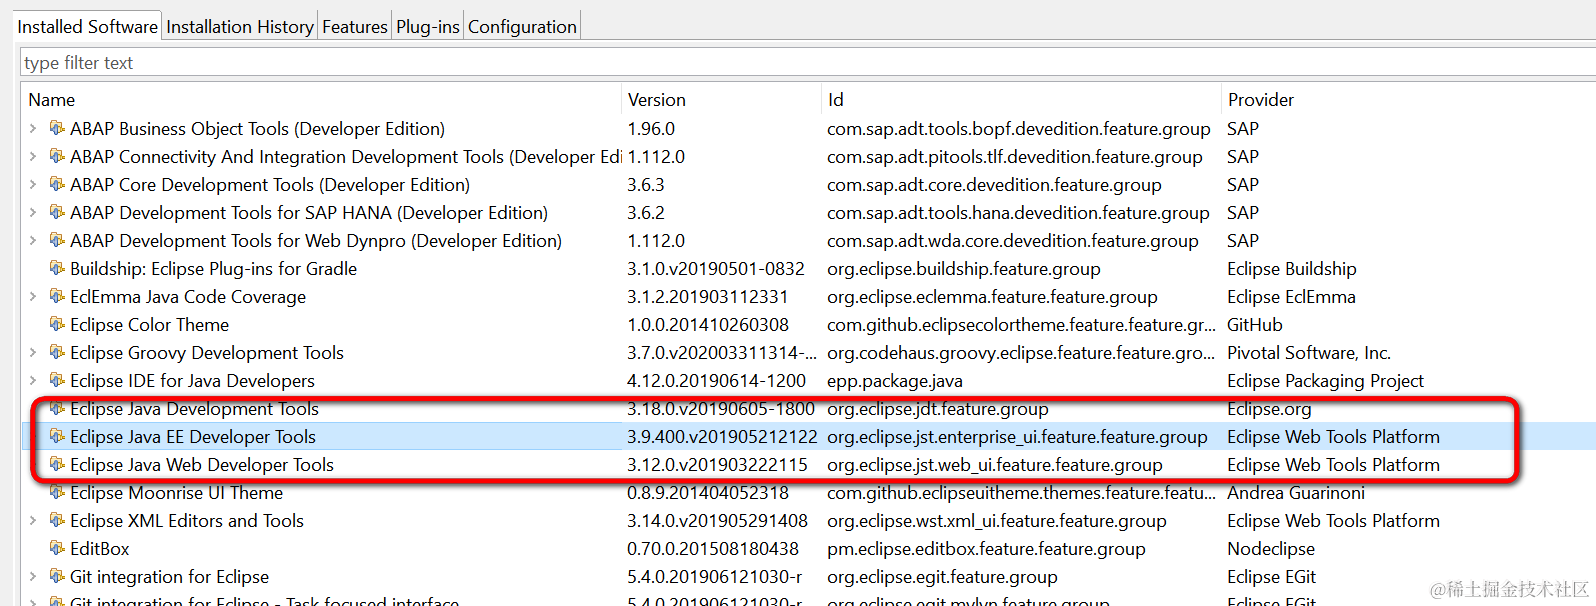
Task: Click id 'epp.package.java'
Action: click(895, 381)
